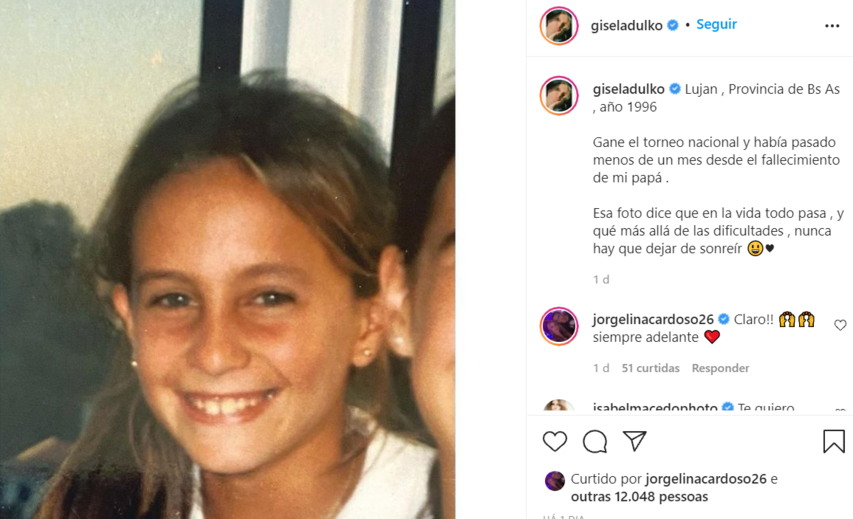Screen dimensions: 853x519
Task: Like the post with the heart icon
Action: [x=555, y=441]
